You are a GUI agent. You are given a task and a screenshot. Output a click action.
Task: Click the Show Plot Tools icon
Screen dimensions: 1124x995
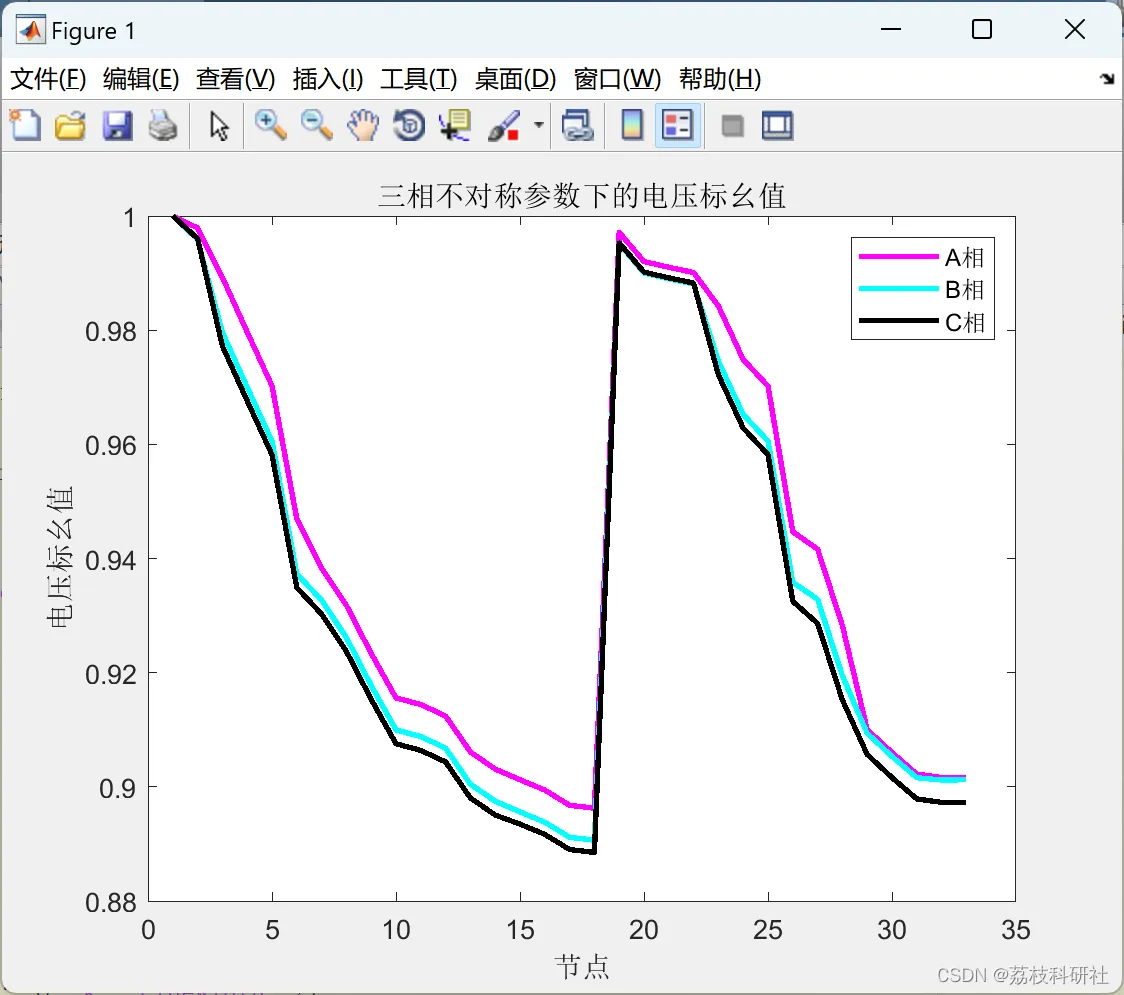coord(777,125)
